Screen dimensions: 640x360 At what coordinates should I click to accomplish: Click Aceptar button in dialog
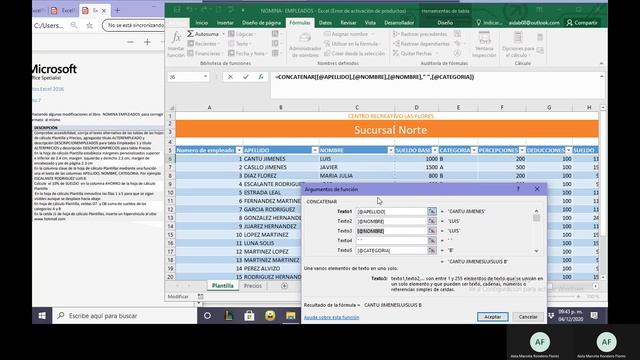492,317
